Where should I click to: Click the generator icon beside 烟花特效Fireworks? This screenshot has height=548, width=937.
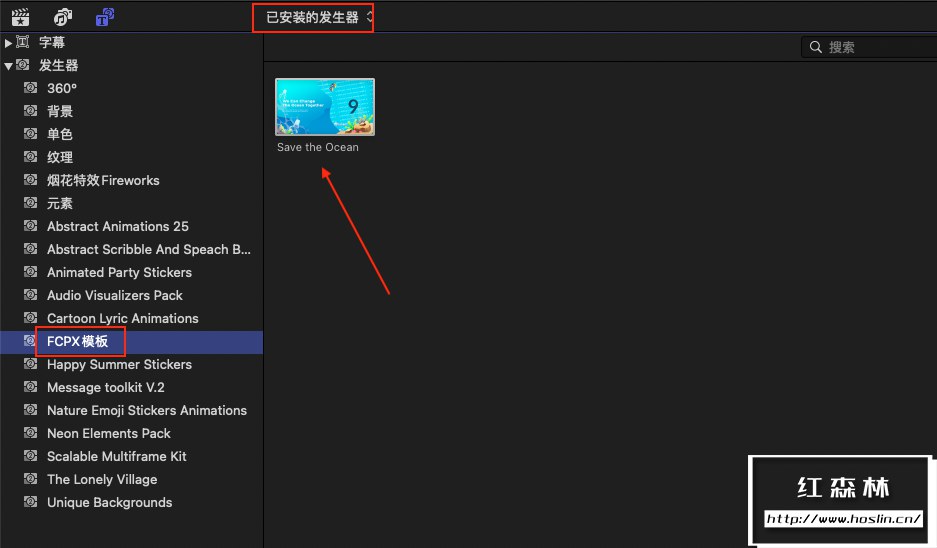click(30, 180)
